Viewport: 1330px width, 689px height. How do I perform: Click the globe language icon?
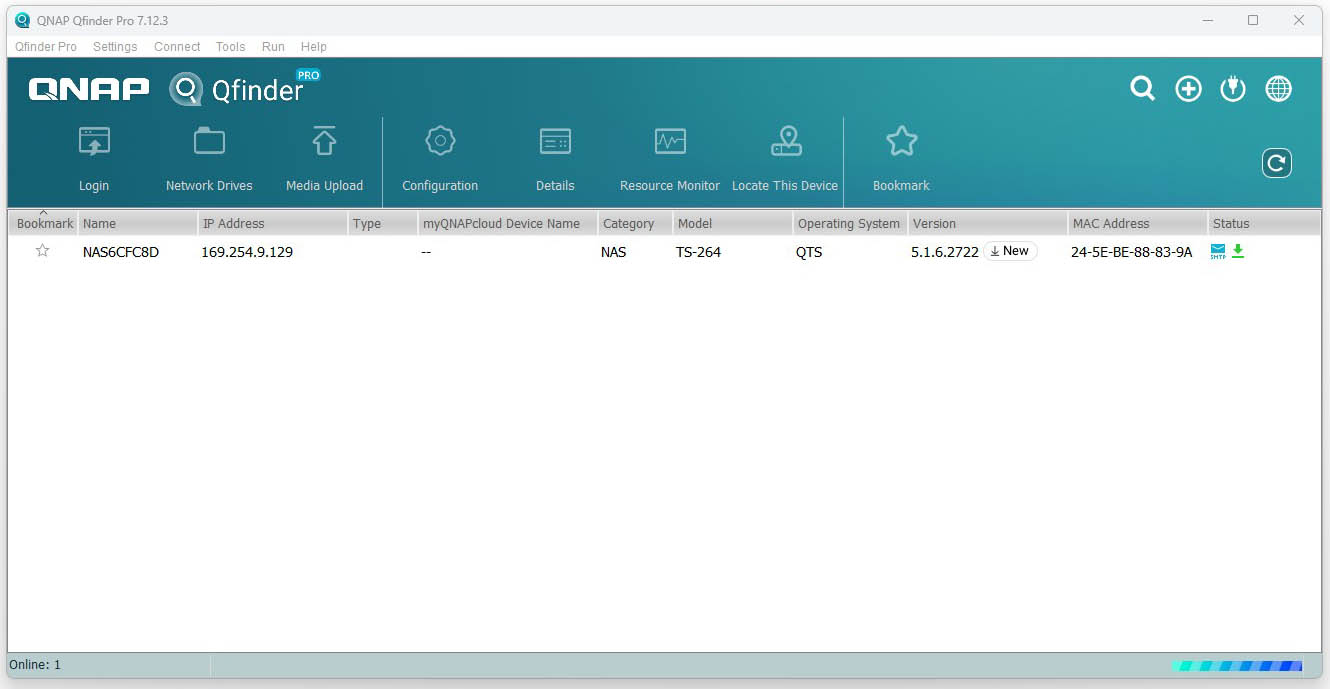tap(1278, 89)
